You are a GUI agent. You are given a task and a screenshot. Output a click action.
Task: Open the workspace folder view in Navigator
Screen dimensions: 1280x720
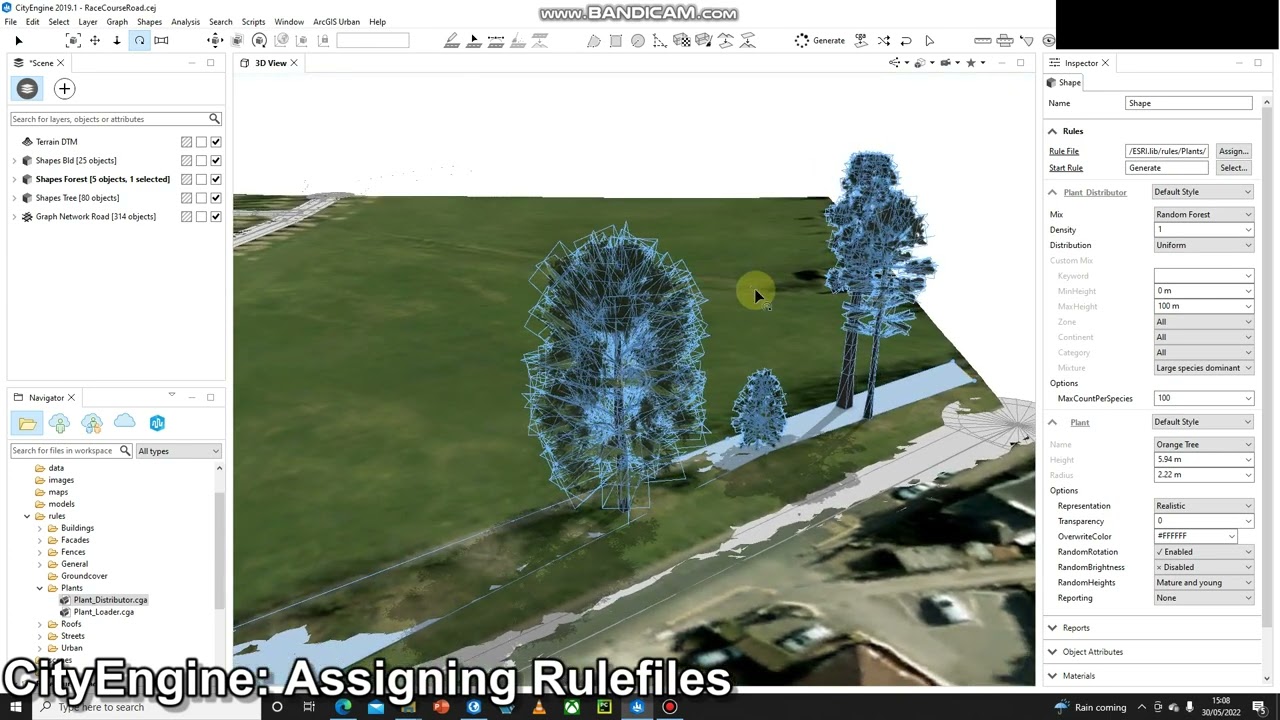[27, 423]
